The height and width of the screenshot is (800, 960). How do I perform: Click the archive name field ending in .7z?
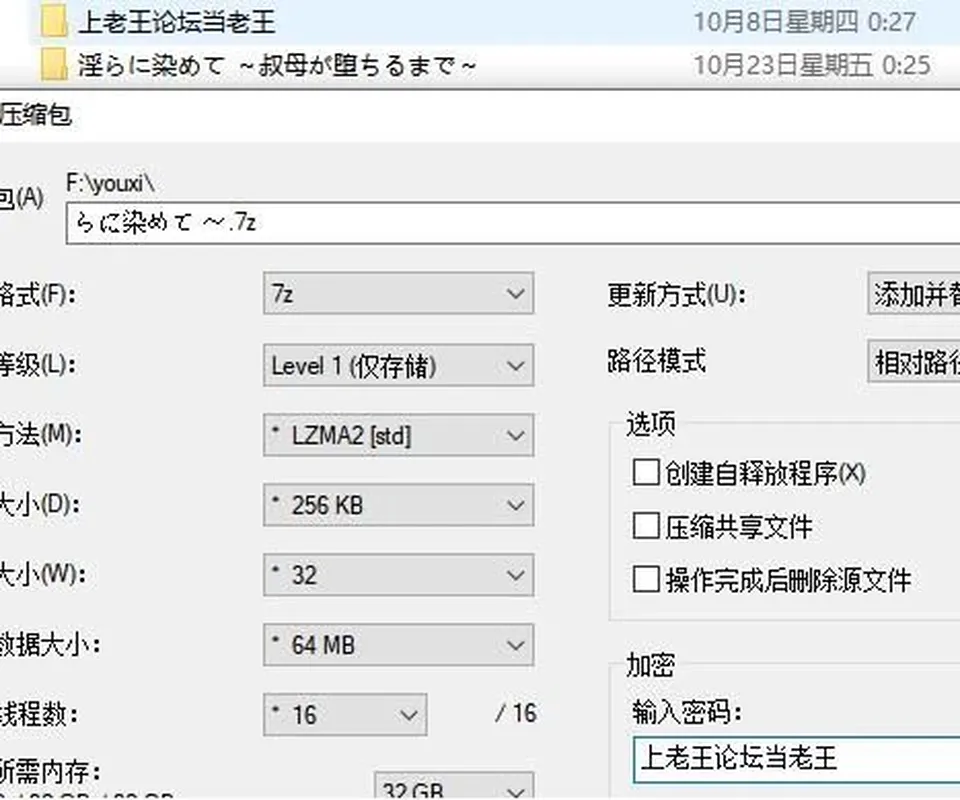coord(513,223)
